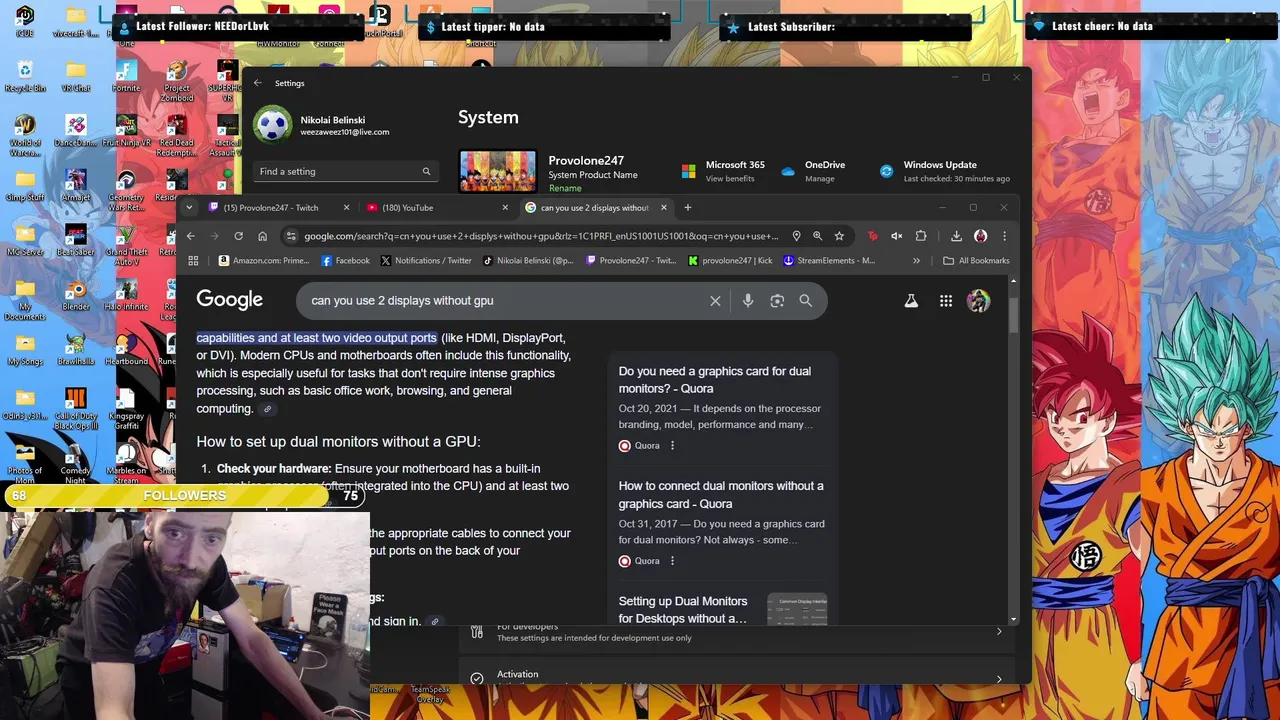Open Microsoft 365 in the Settings window
This screenshot has width=1280, height=720.
pos(723,171)
